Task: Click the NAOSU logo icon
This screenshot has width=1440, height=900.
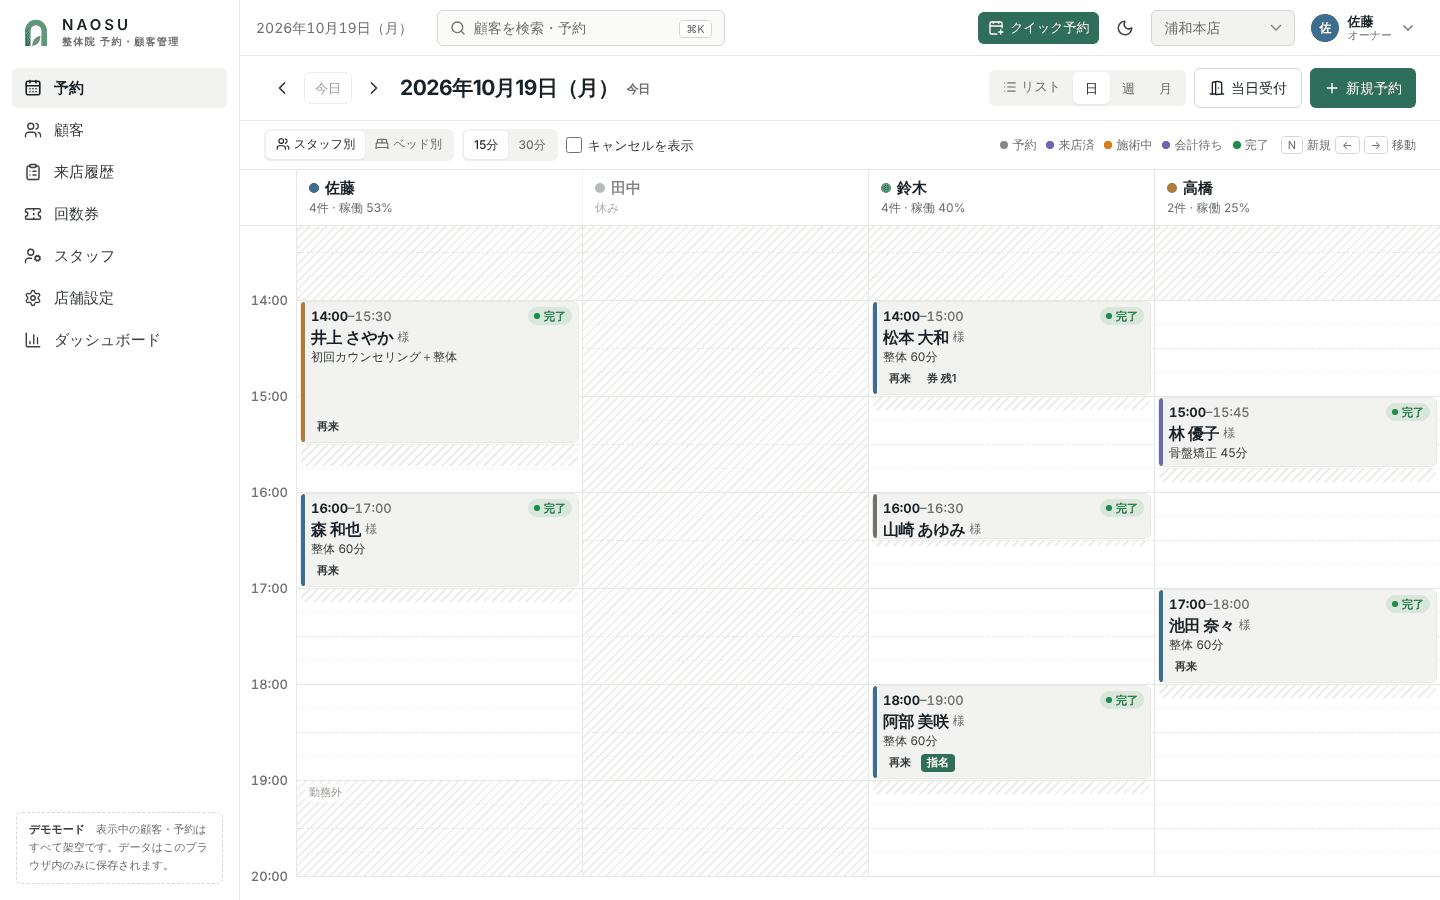Action: pos(36,33)
